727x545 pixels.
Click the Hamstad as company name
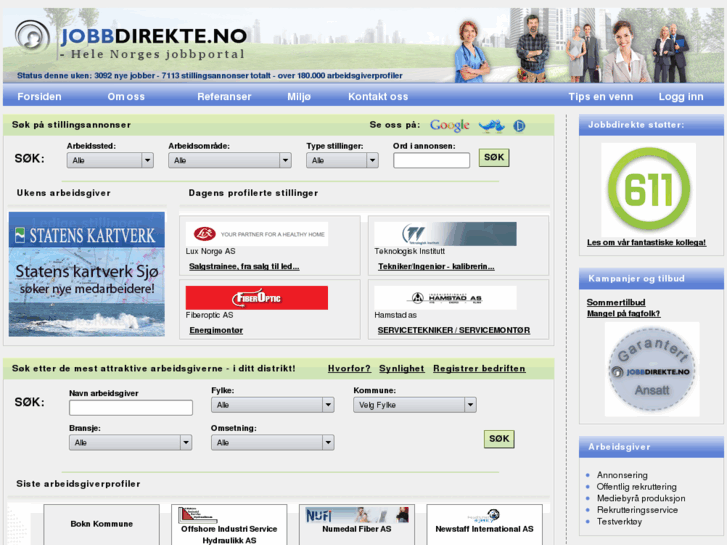(395, 315)
